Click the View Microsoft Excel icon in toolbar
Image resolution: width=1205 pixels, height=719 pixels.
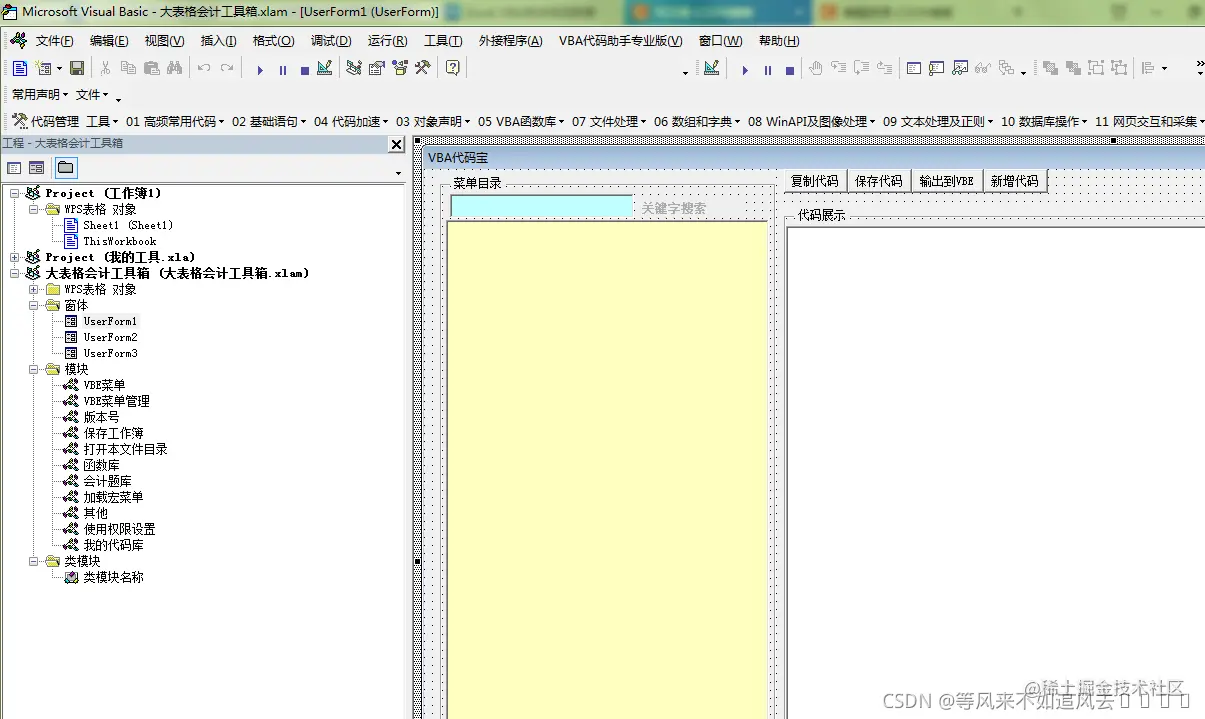point(20,68)
